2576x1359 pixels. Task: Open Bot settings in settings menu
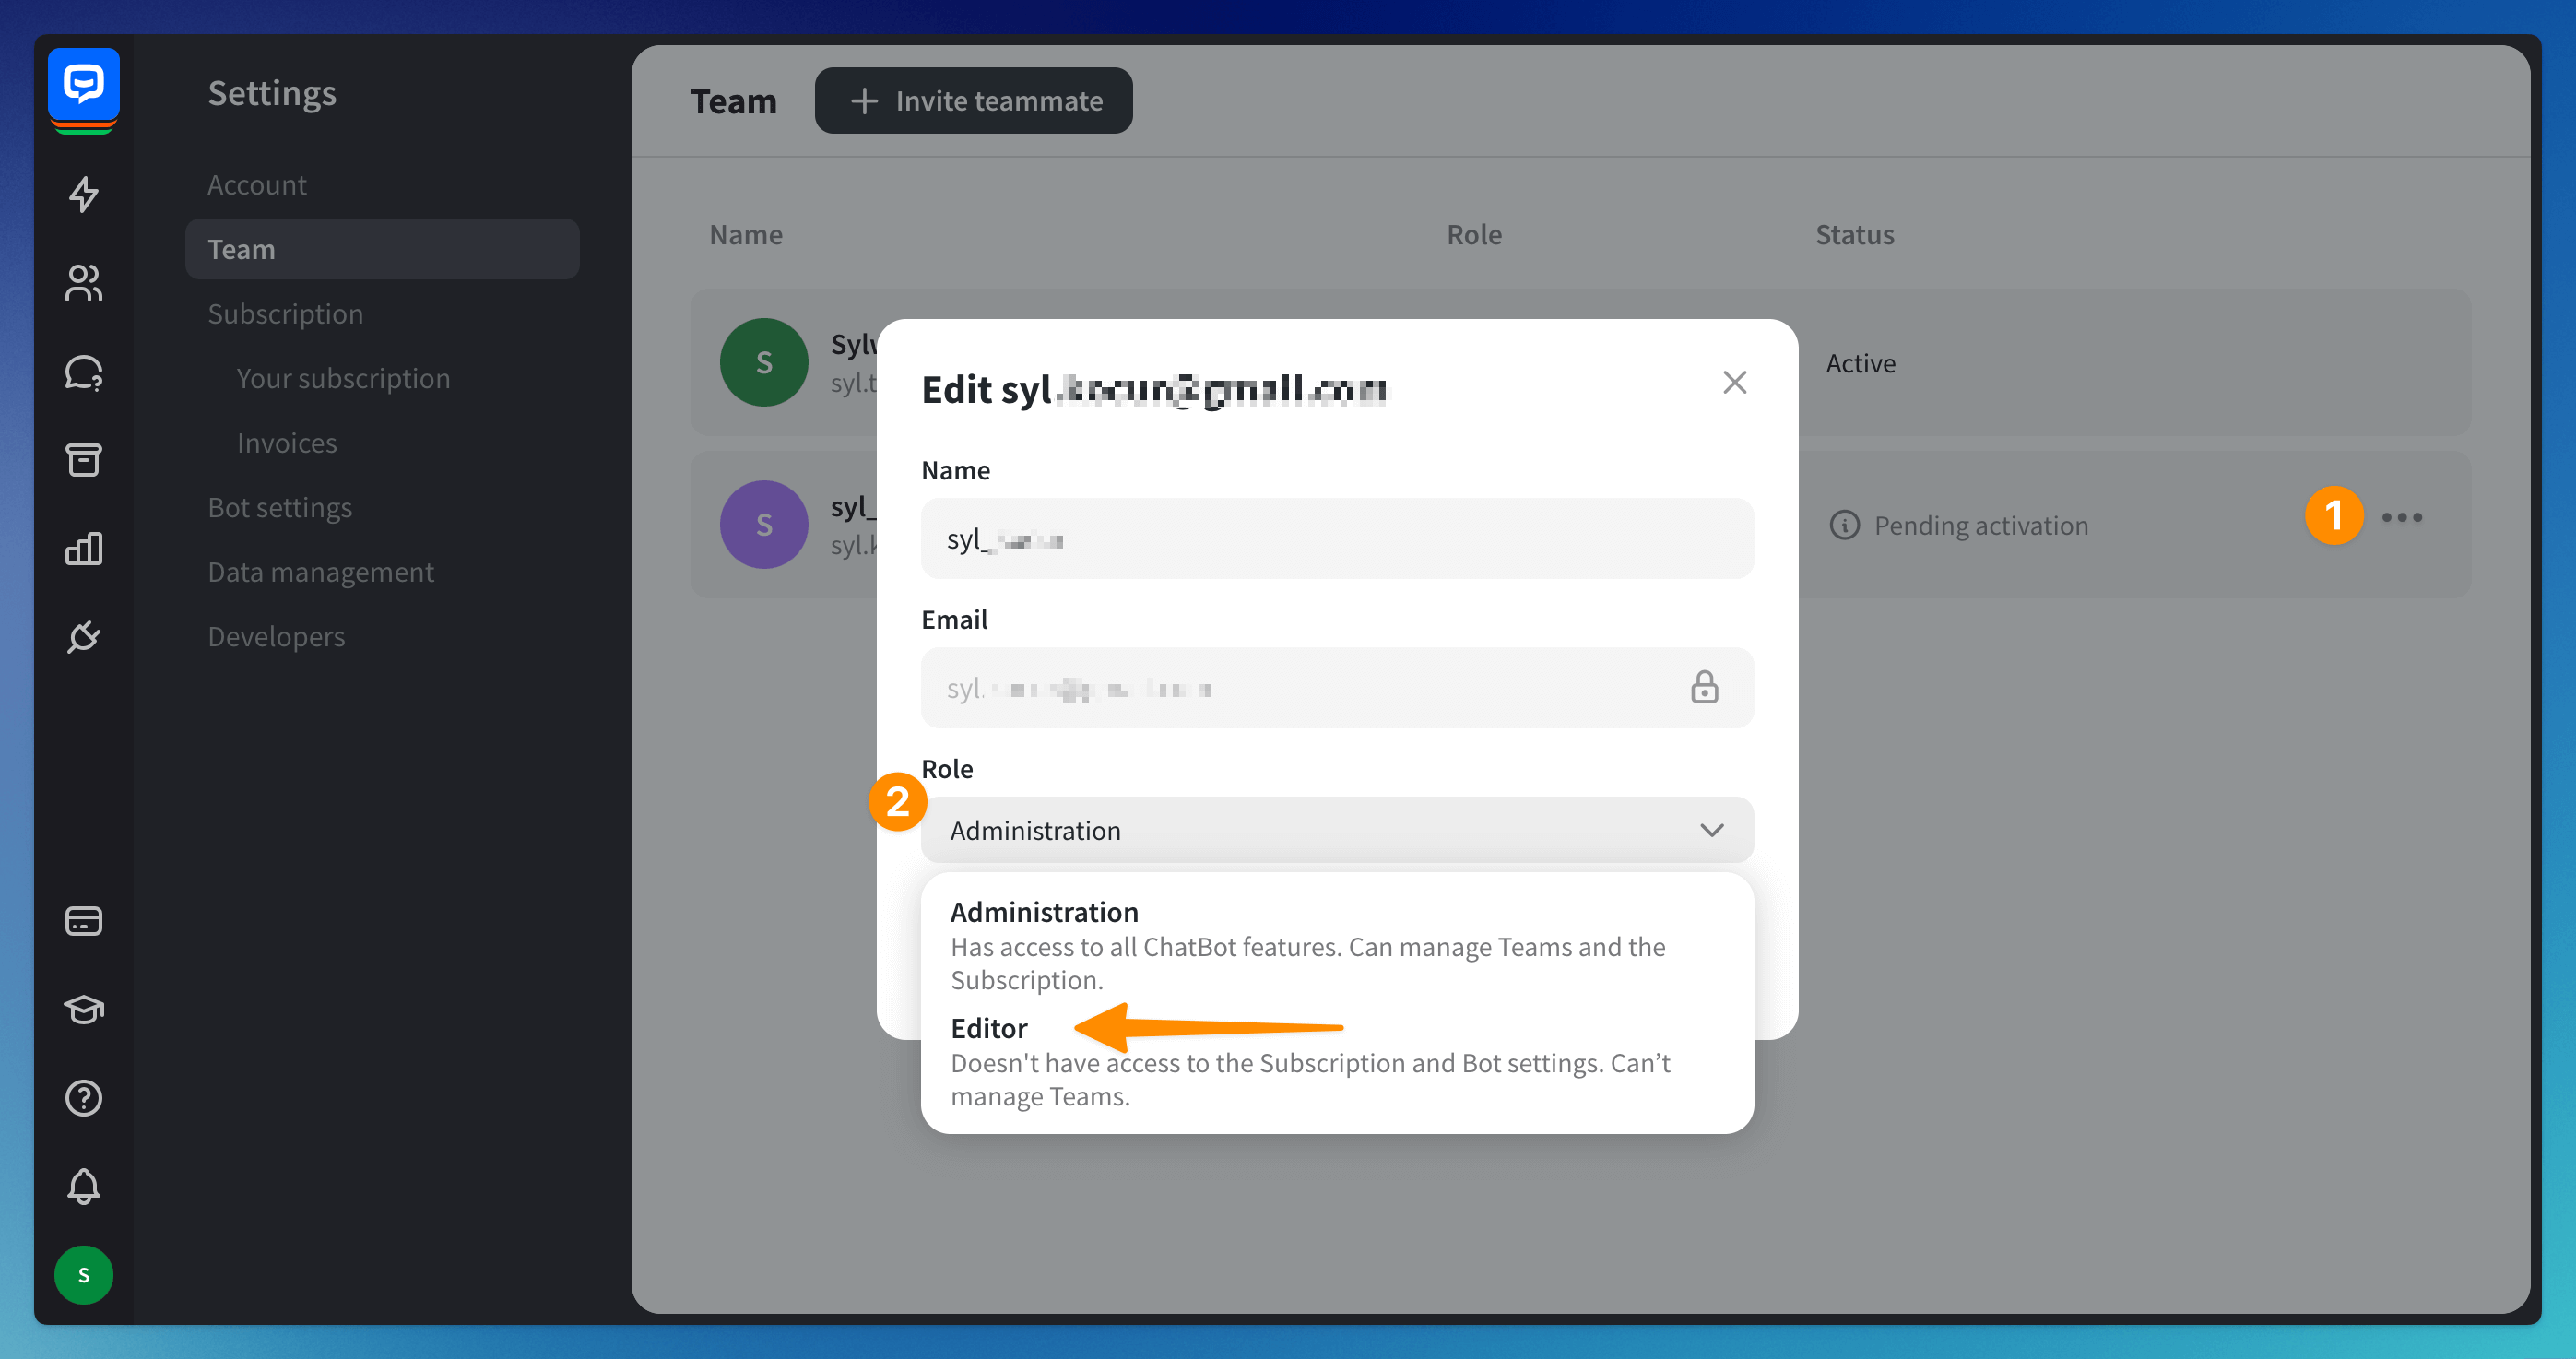(x=279, y=507)
